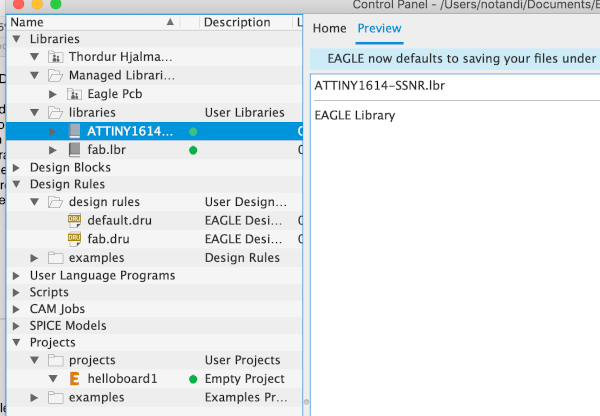Expand the CAM Jobs section

point(16,309)
